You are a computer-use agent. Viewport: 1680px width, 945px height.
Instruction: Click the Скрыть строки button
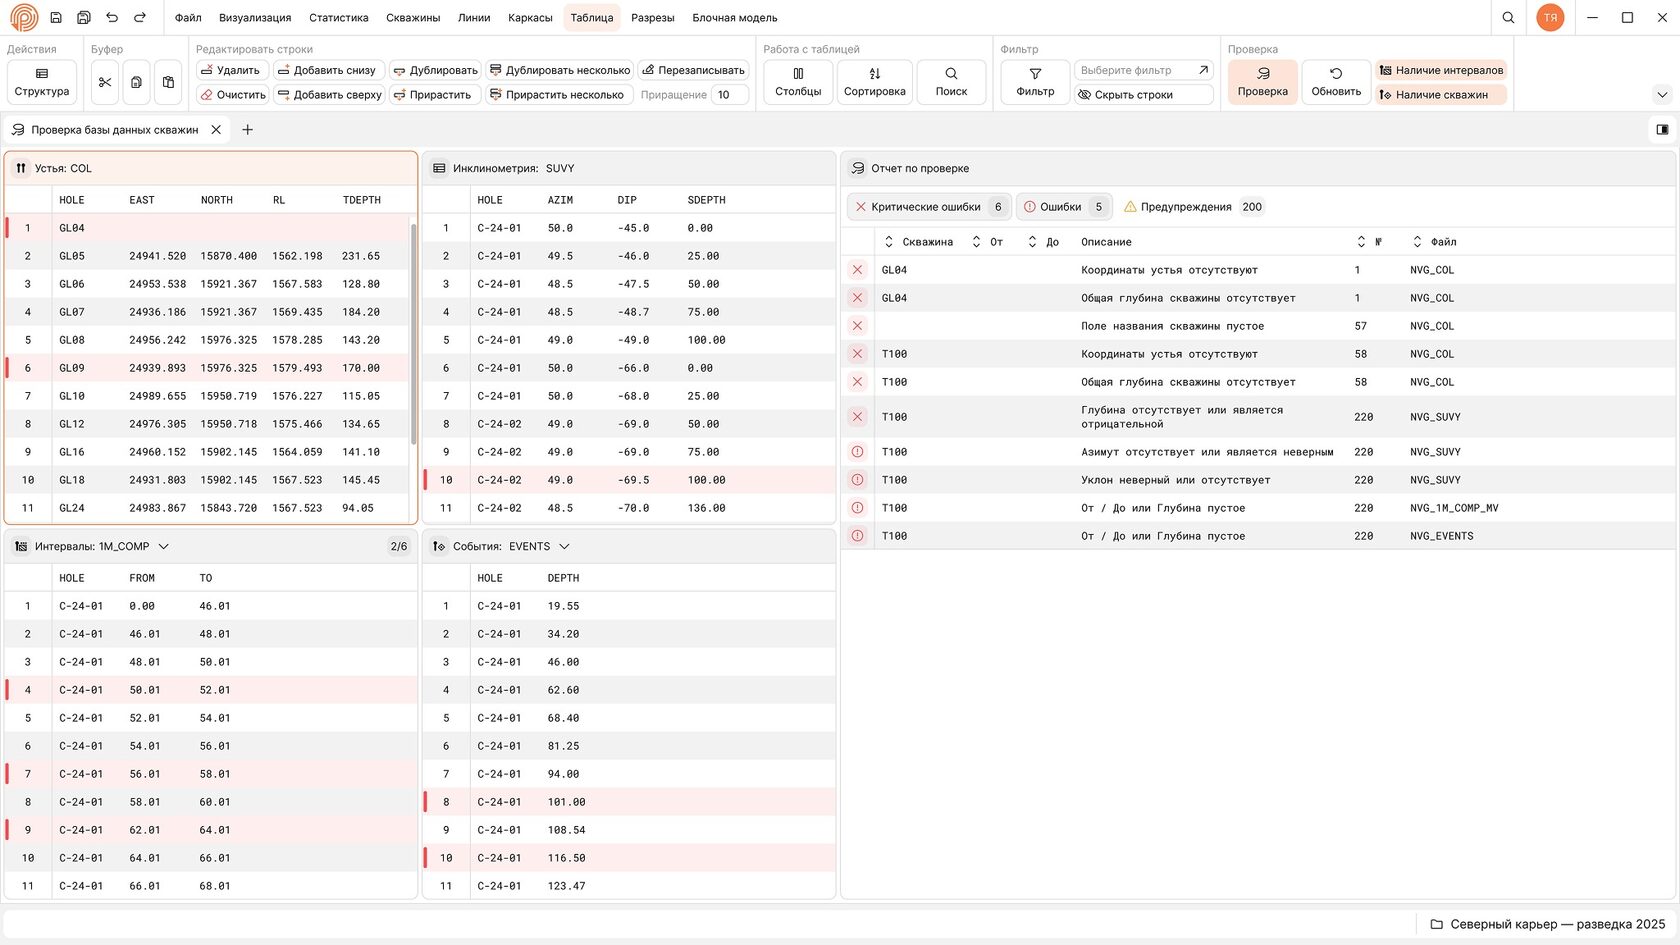1144,94
